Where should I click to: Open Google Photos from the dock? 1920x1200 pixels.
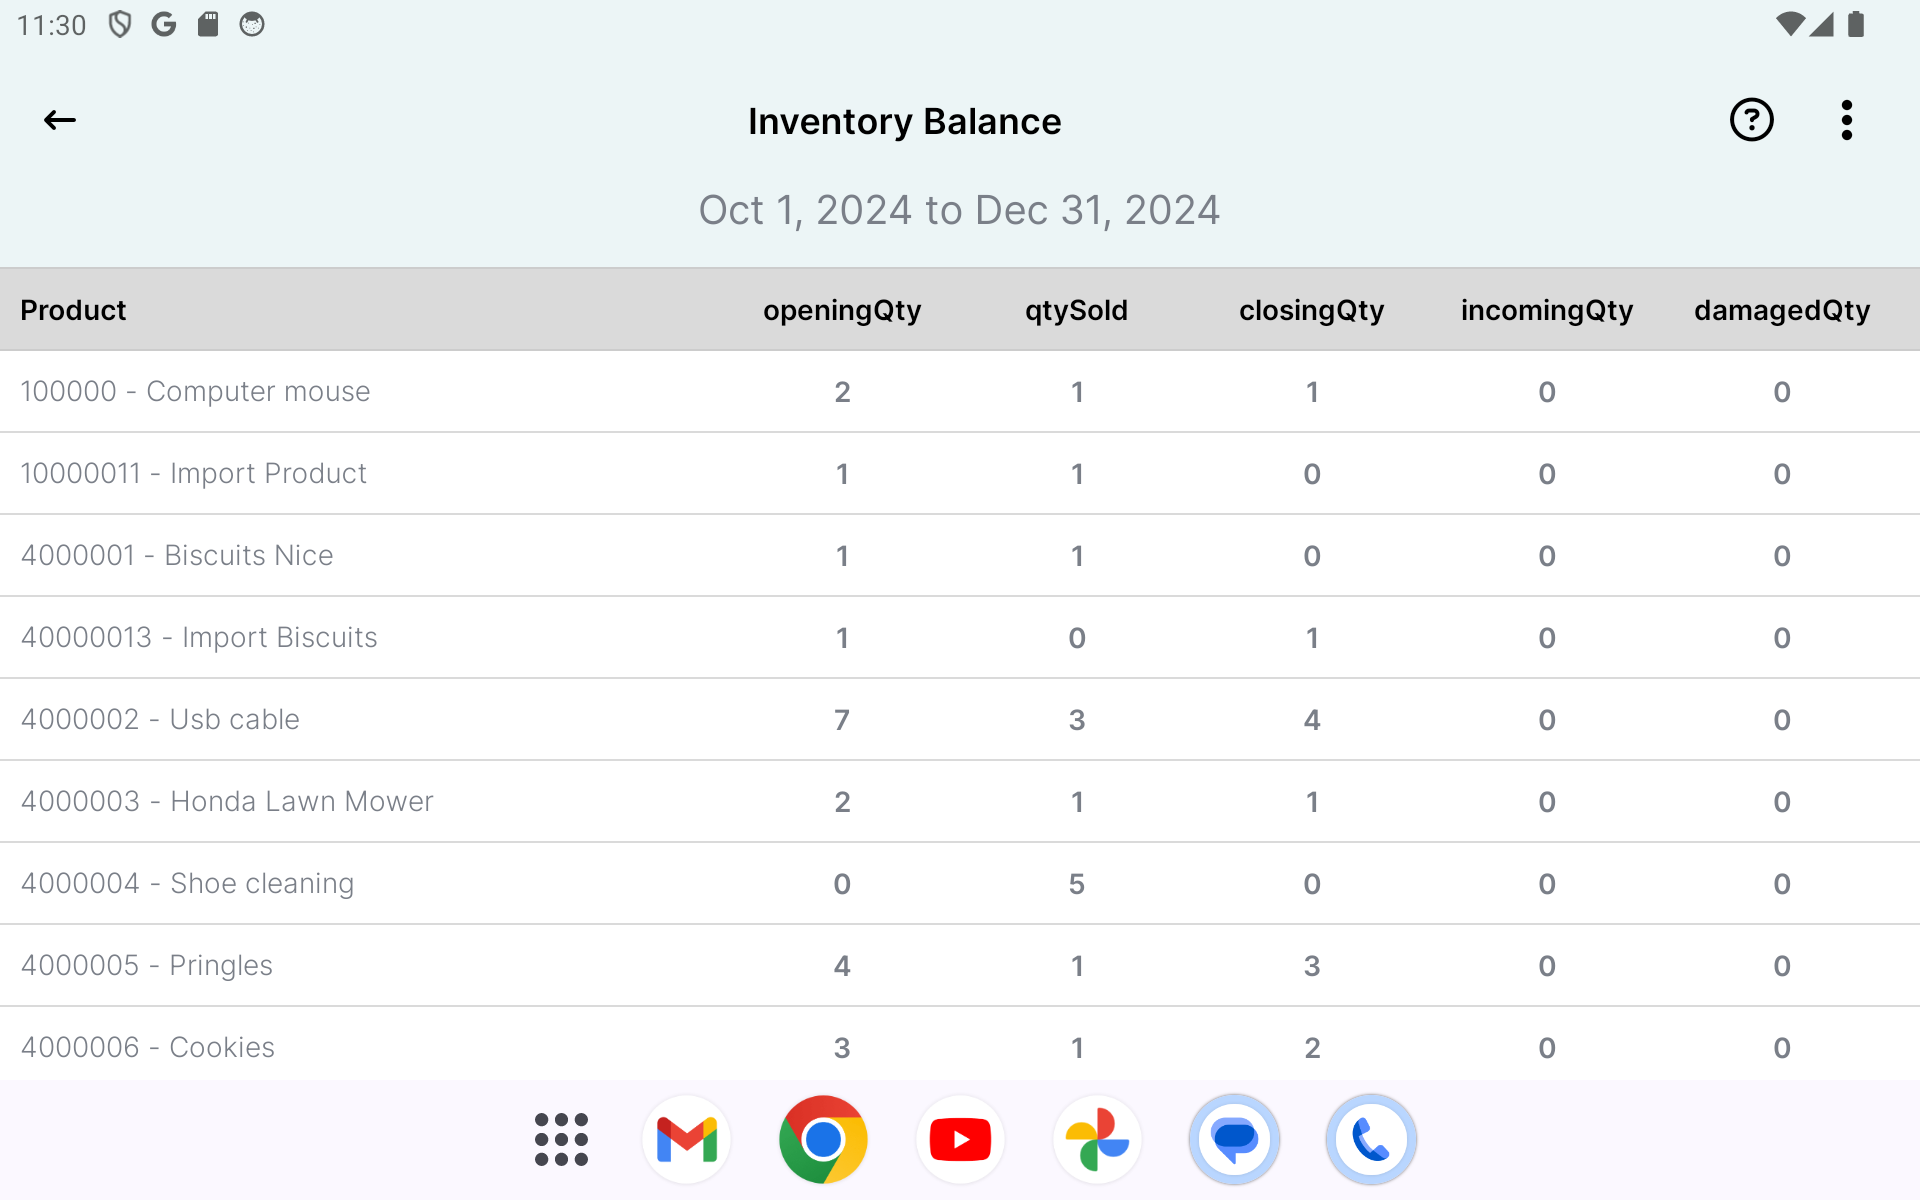(x=1097, y=1139)
